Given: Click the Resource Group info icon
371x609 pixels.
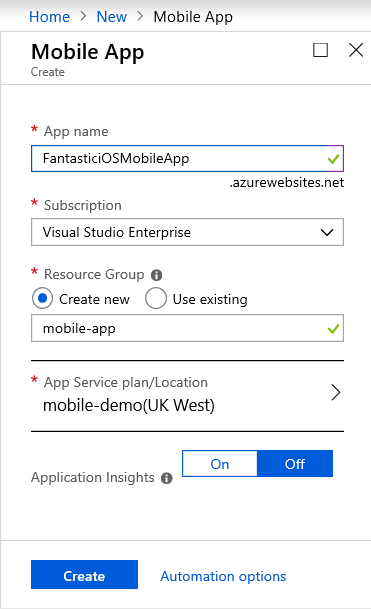Looking at the screenshot, I should pyautogui.click(x=157, y=275).
